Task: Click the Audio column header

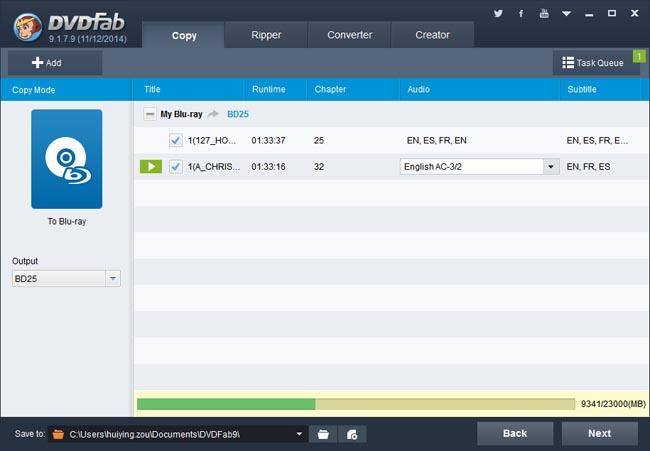Action: pyautogui.click(x=418, y=89)
